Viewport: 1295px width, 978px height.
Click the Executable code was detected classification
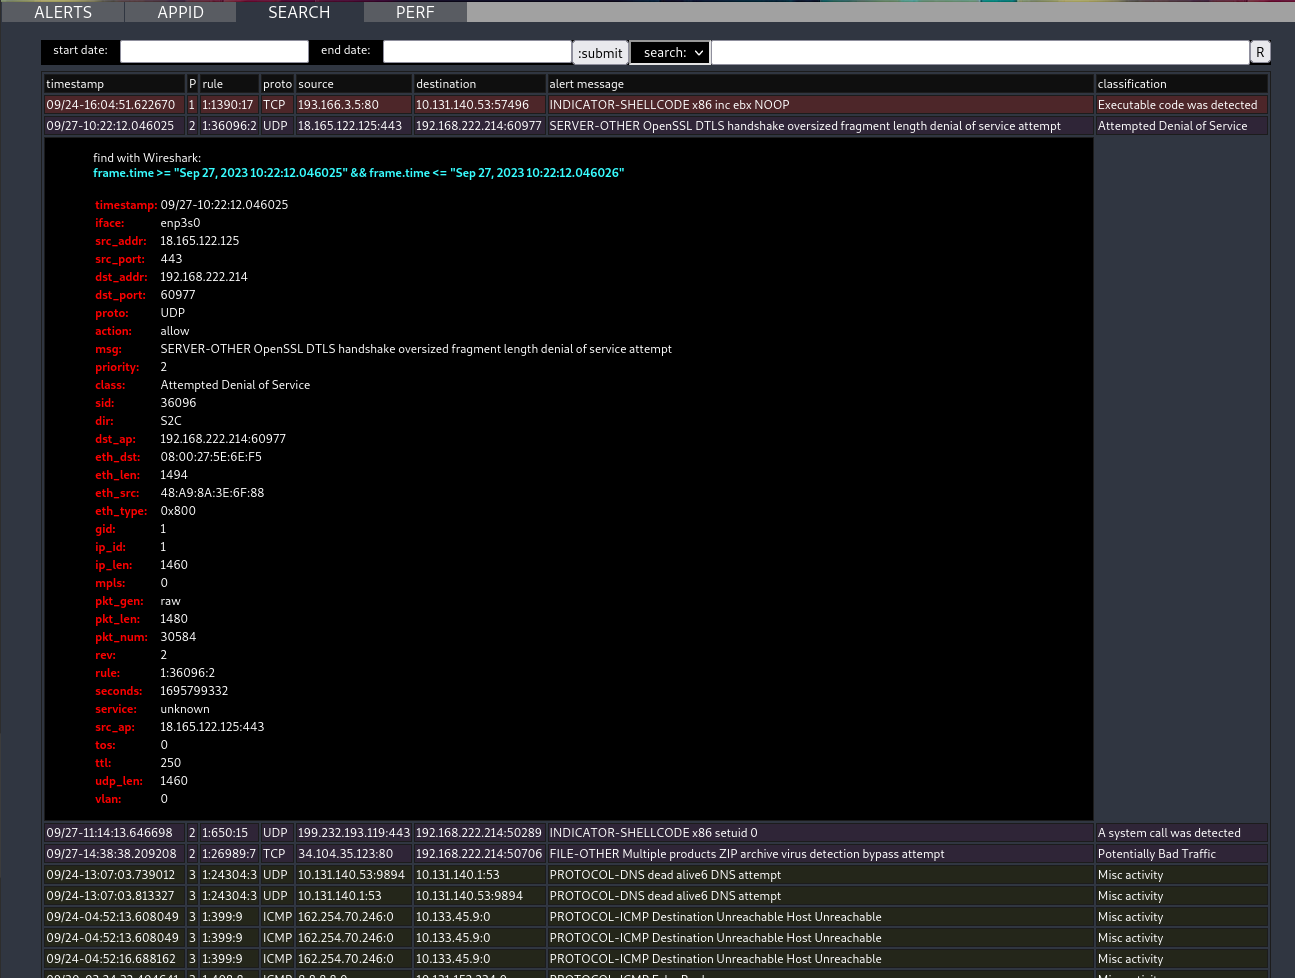coord(1182,105)
